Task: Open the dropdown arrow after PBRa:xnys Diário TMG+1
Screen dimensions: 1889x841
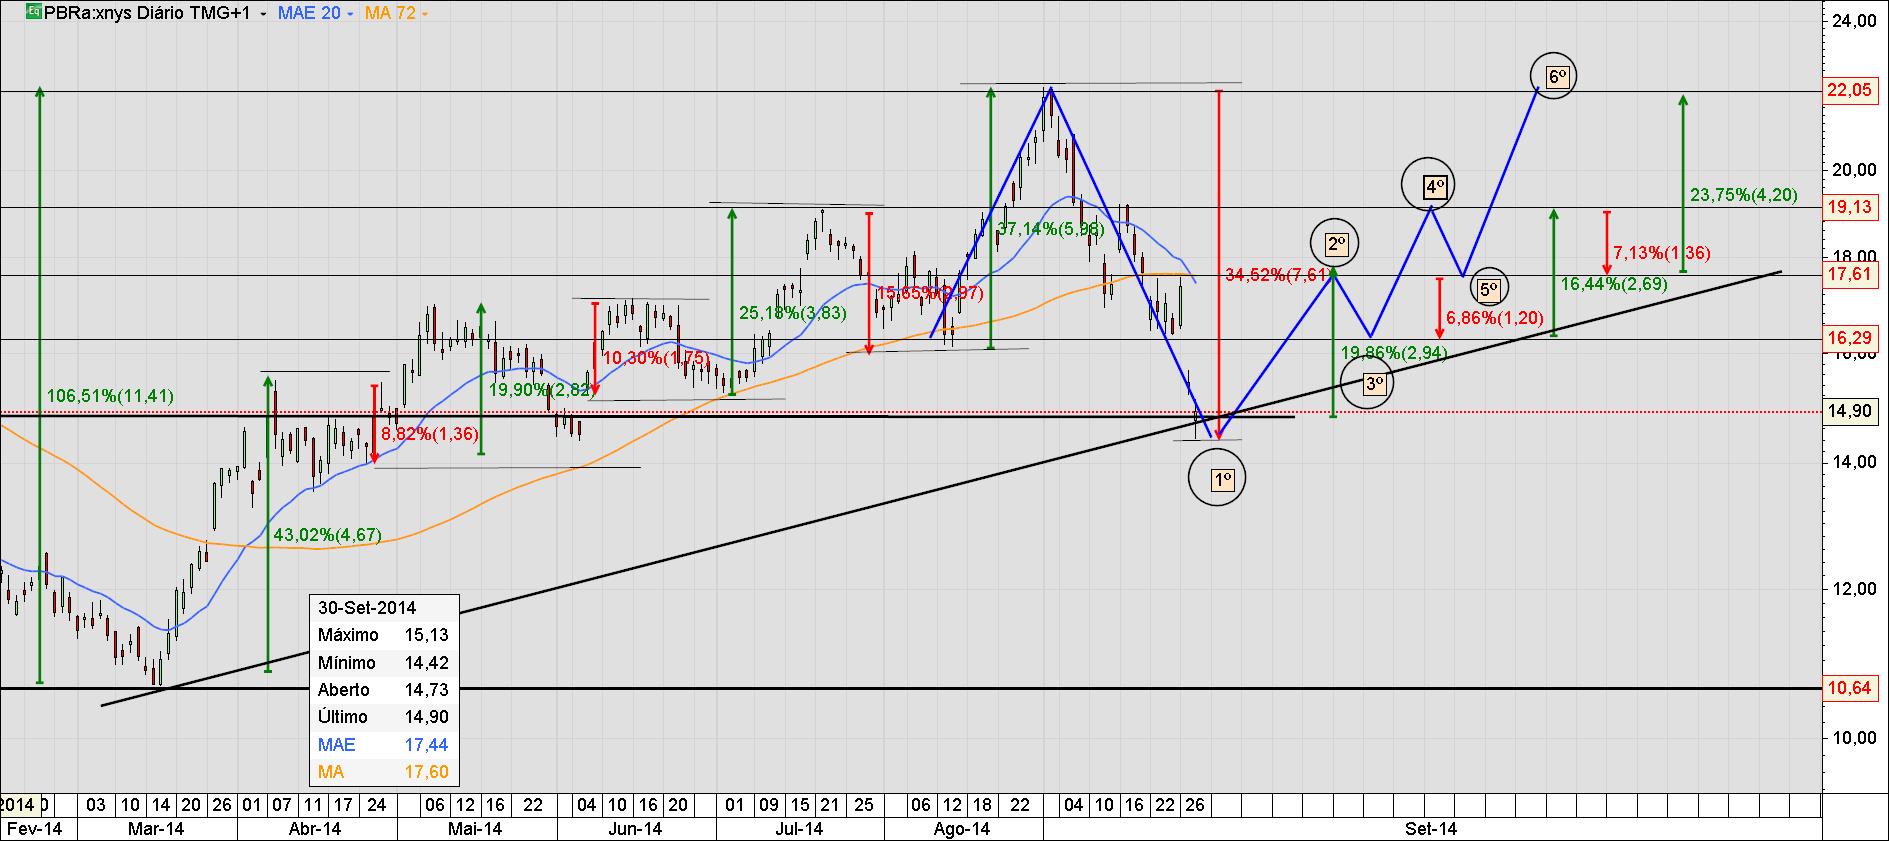Action: click(x=263, y=15)
